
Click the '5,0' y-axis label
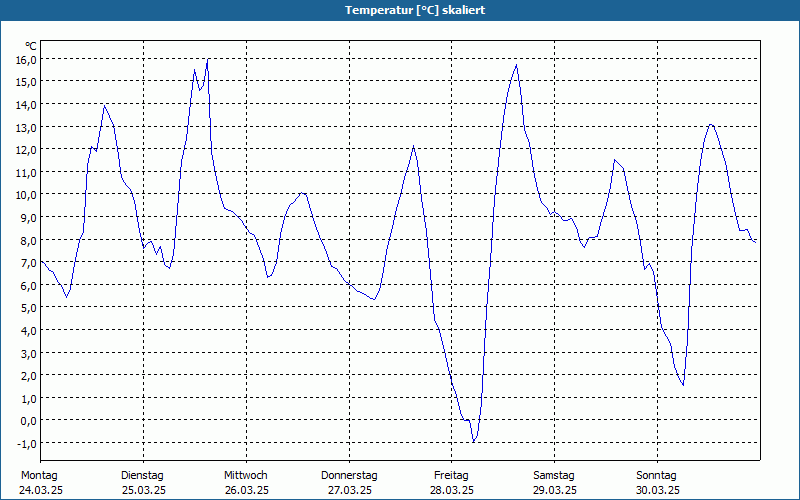(29, 308)
